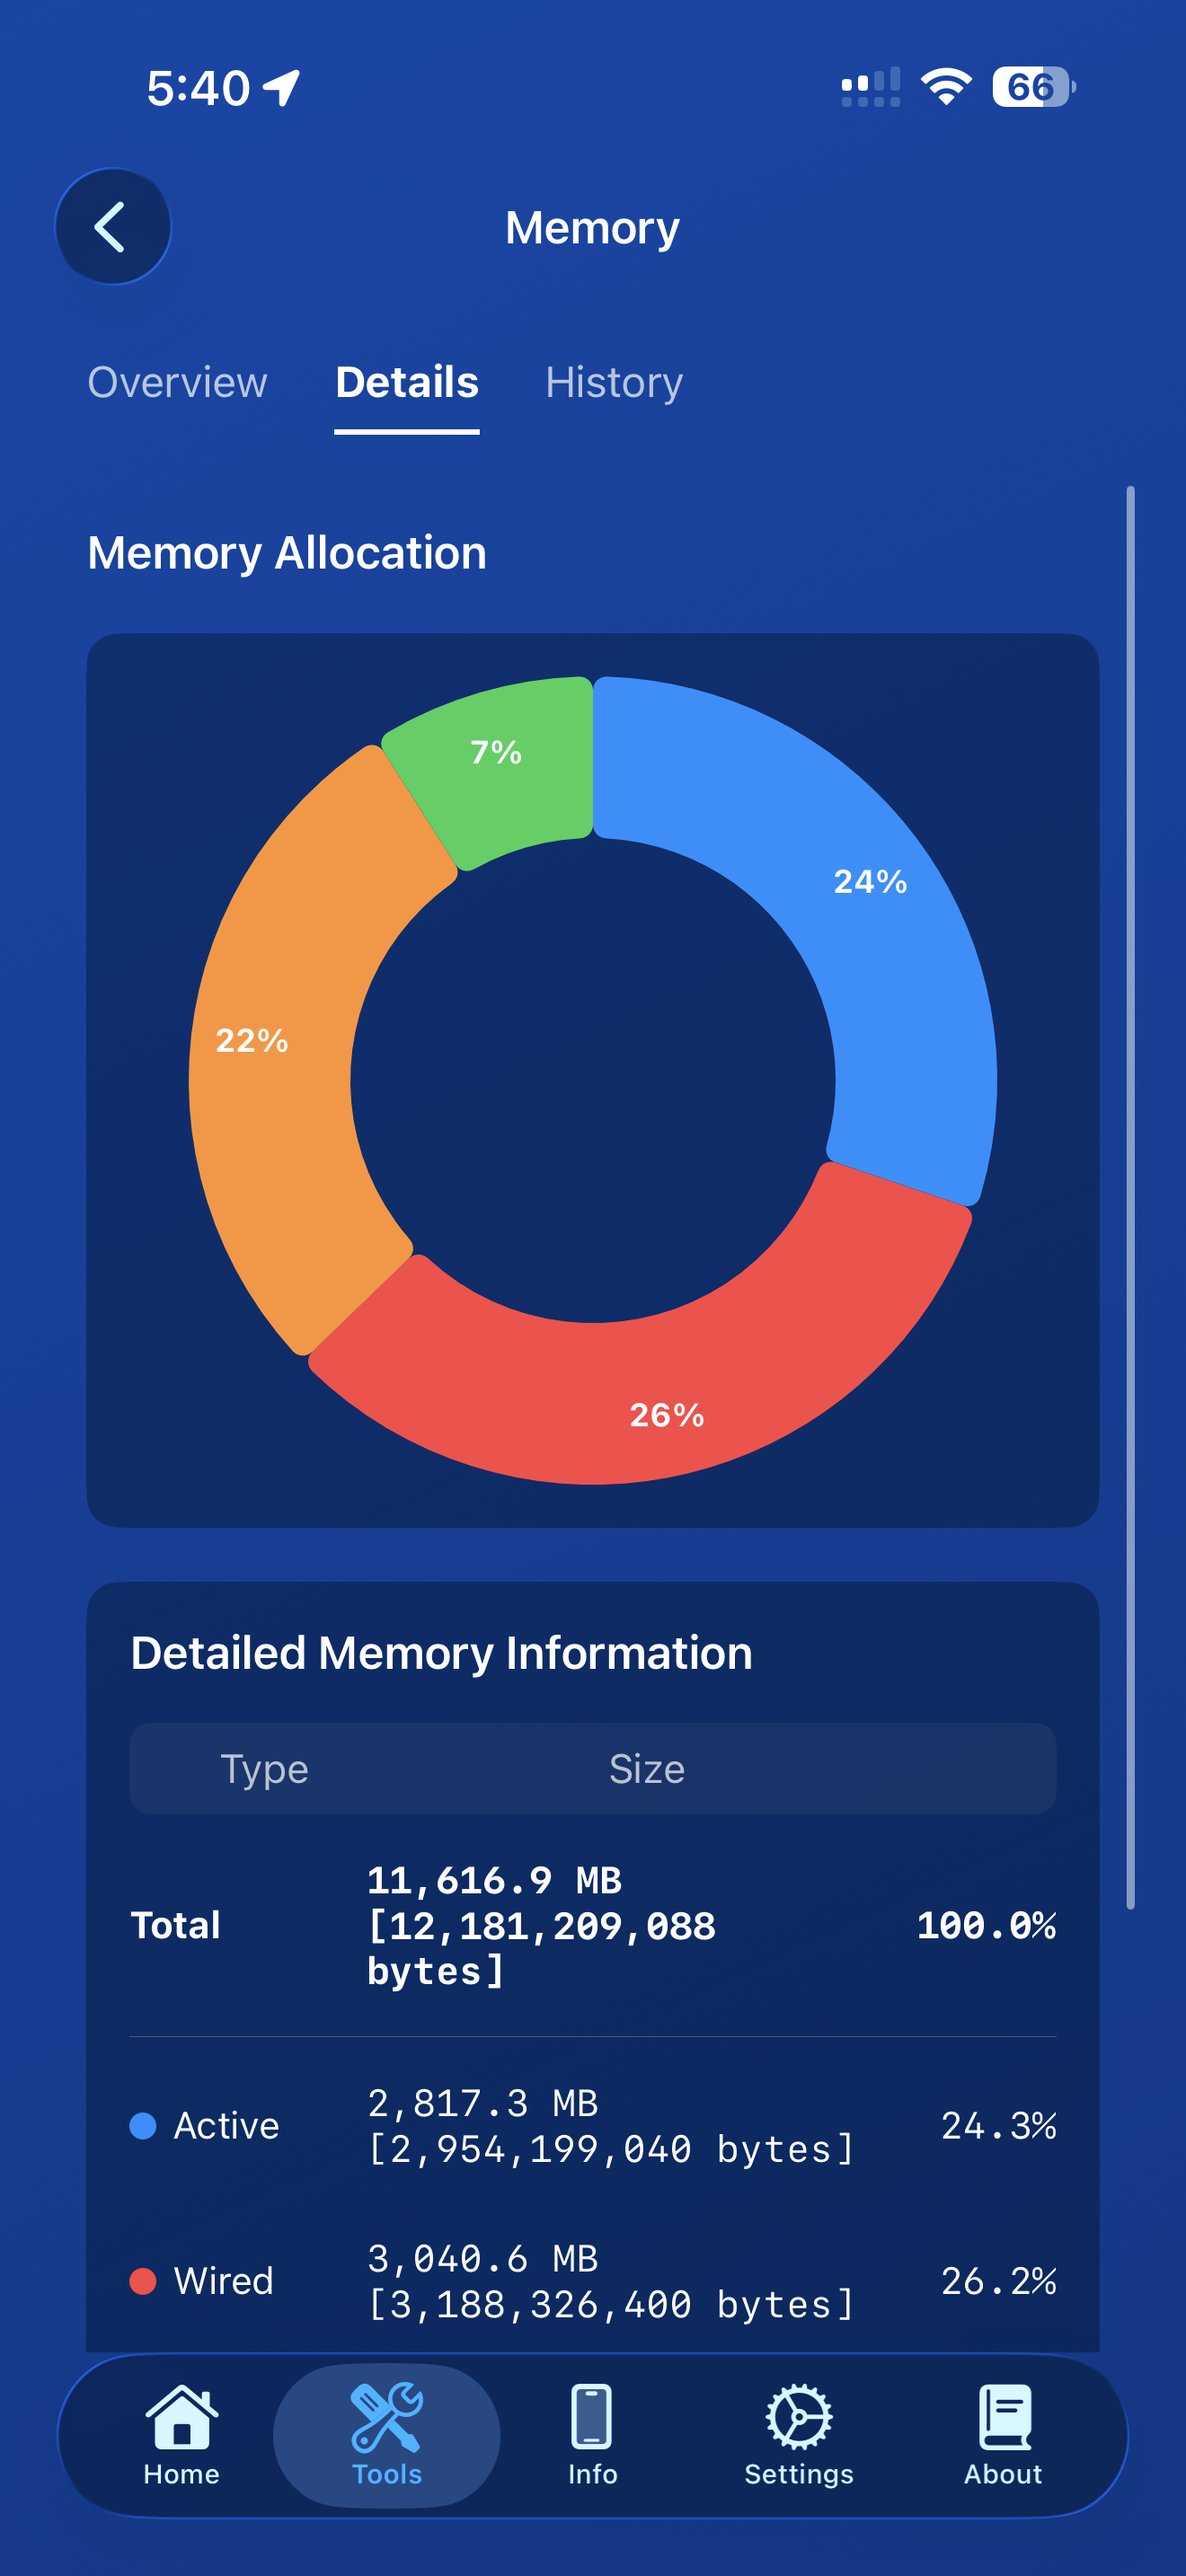1186x2576 pixels.
Task: Tap the orange 22% chart segment
Action: [x=251, y=1043]
